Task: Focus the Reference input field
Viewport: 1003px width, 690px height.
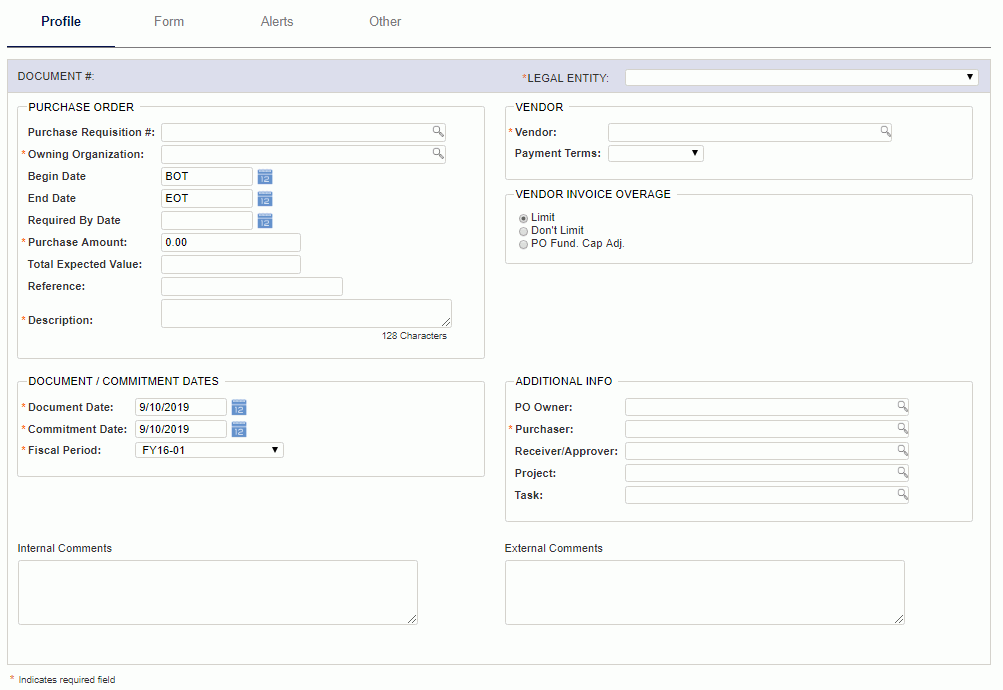Action: (x=252, y=286)
